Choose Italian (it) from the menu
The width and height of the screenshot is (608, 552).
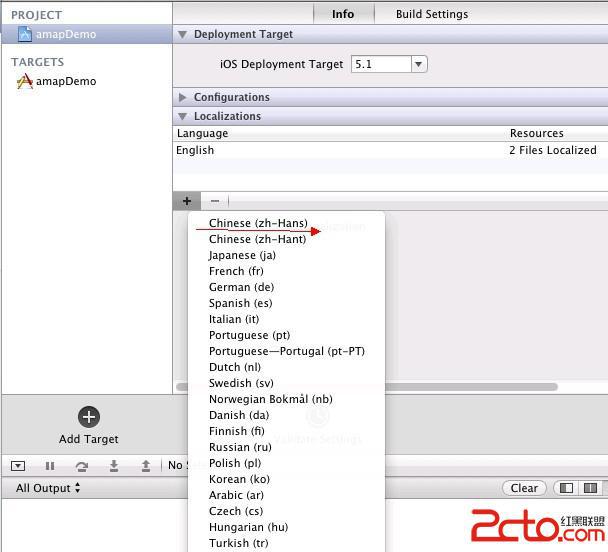pyautogui.click(x=286, y=319)
